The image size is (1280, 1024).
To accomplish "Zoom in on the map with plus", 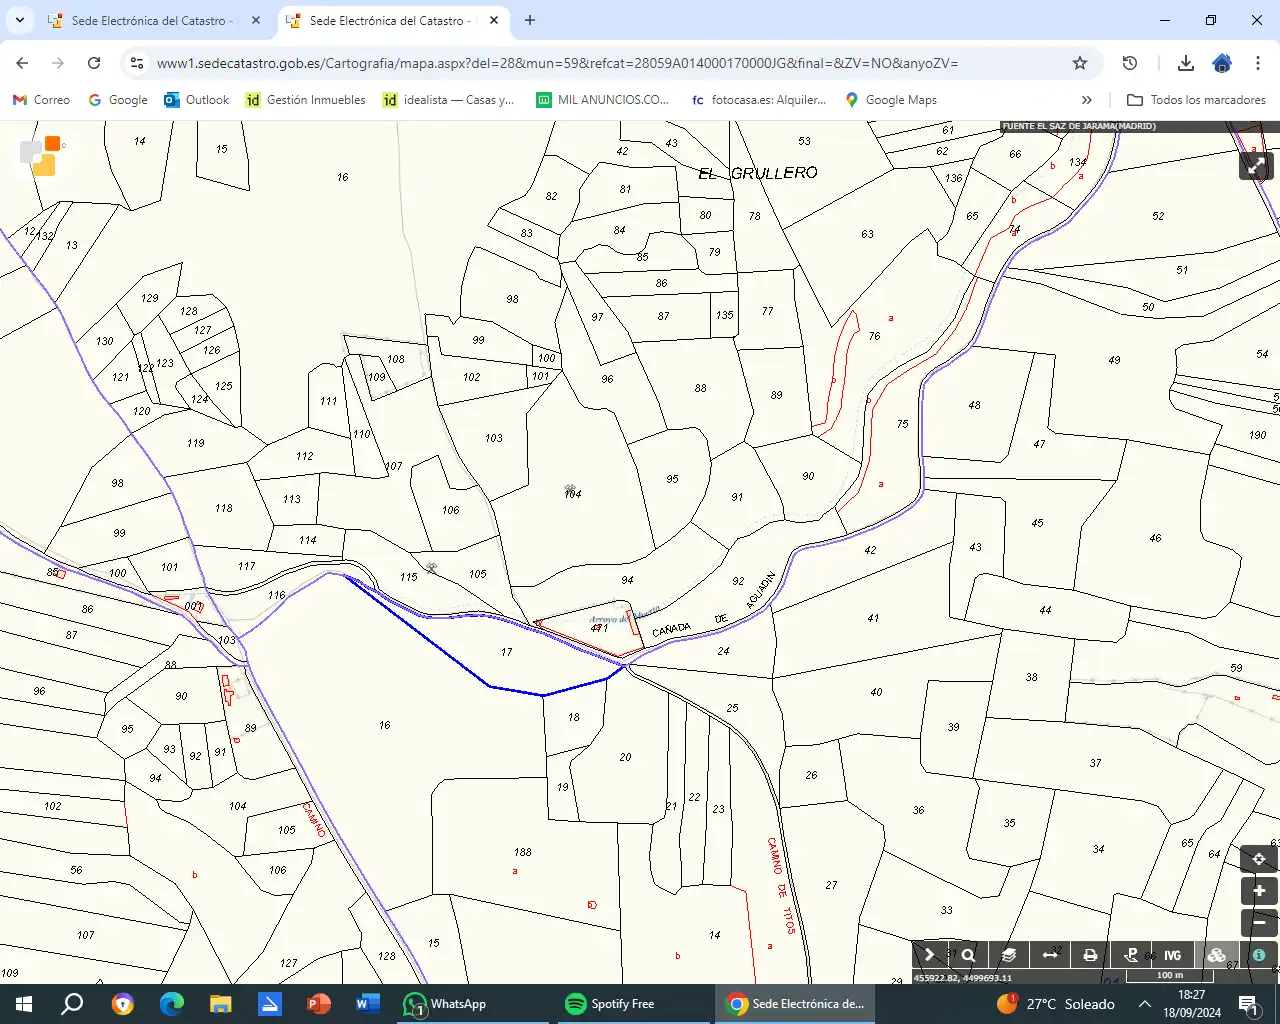I will click(1259, 891).
